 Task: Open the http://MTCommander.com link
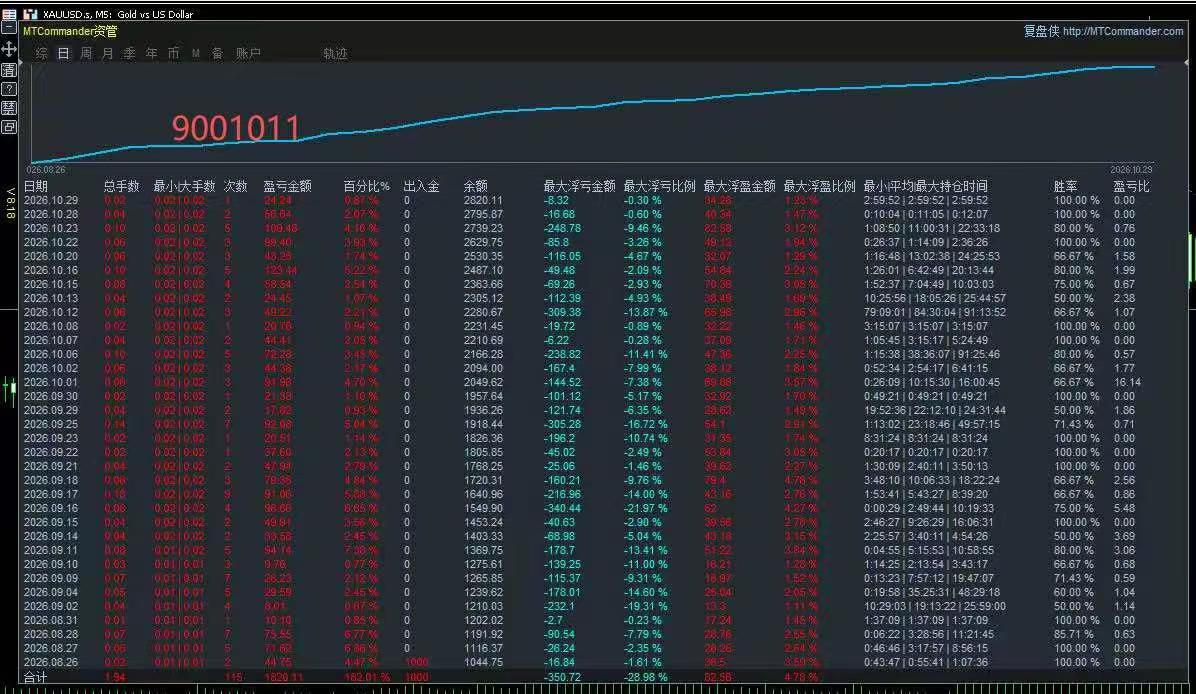1123,31
